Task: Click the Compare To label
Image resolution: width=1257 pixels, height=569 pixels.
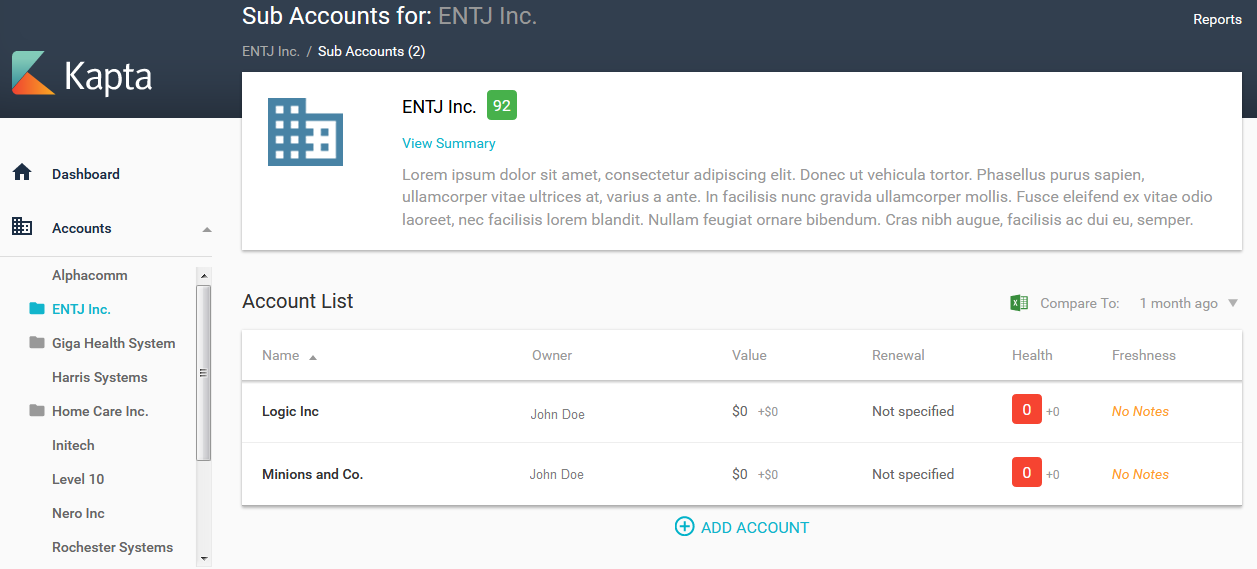Action: click(1080, 303)
